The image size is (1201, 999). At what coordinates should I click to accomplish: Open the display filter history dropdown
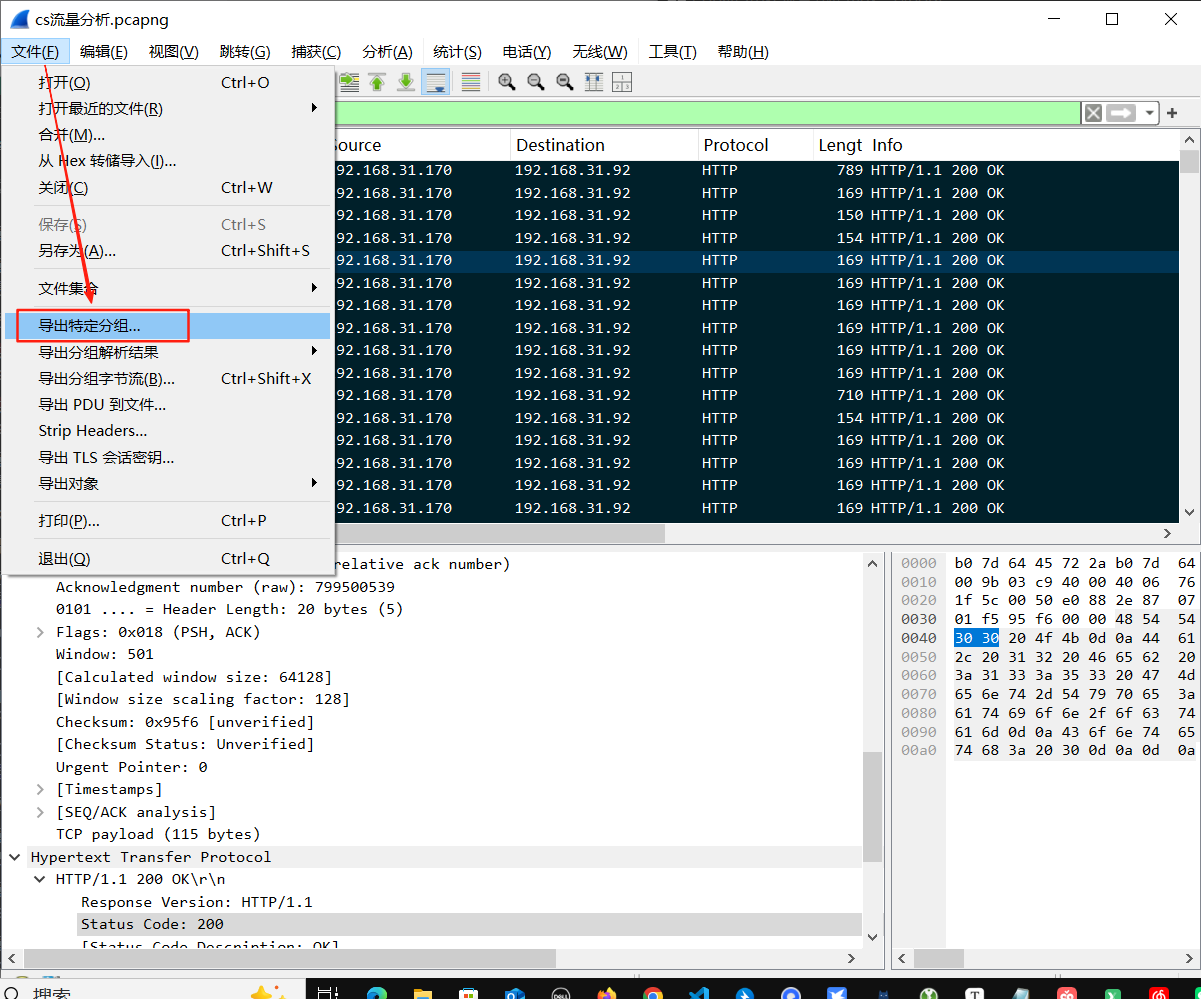(1150, 113)
